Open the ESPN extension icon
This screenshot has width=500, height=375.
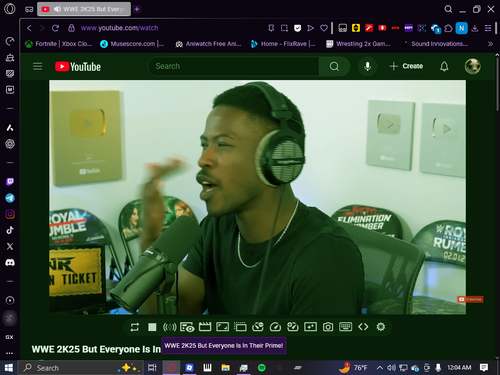coord(408,28)
